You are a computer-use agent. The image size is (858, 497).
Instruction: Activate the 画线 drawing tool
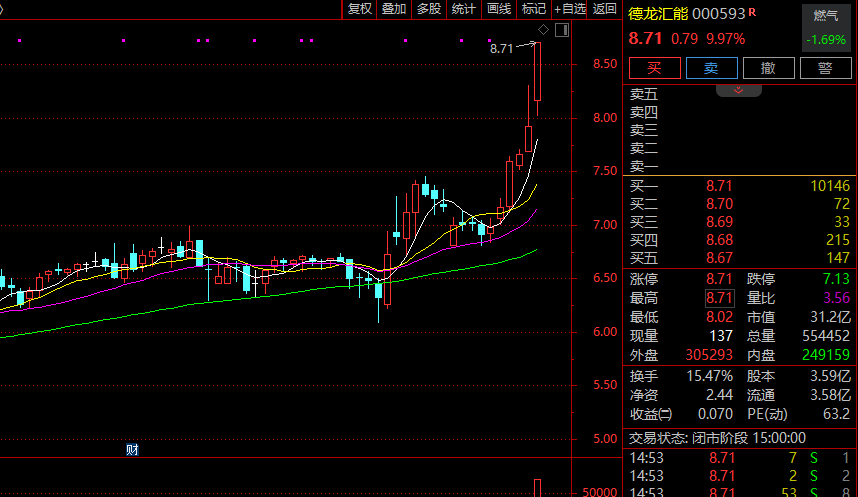[x=499, y=9]
